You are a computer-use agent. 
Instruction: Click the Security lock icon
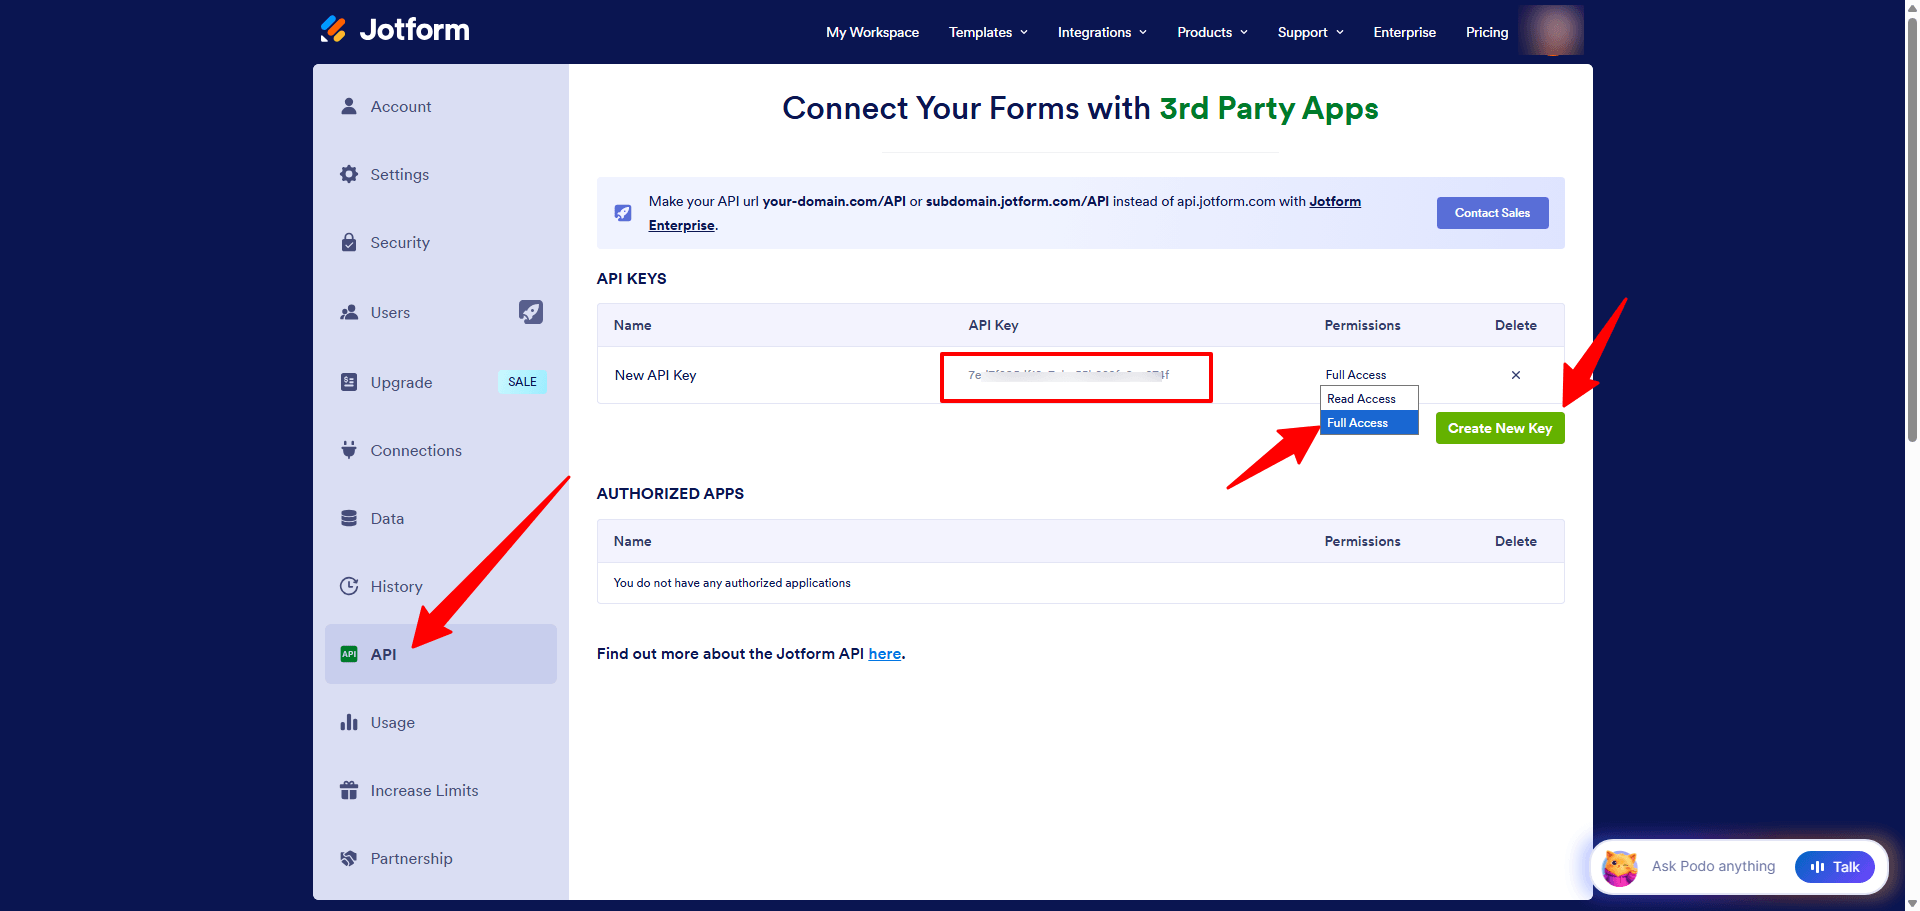point(349,242)
